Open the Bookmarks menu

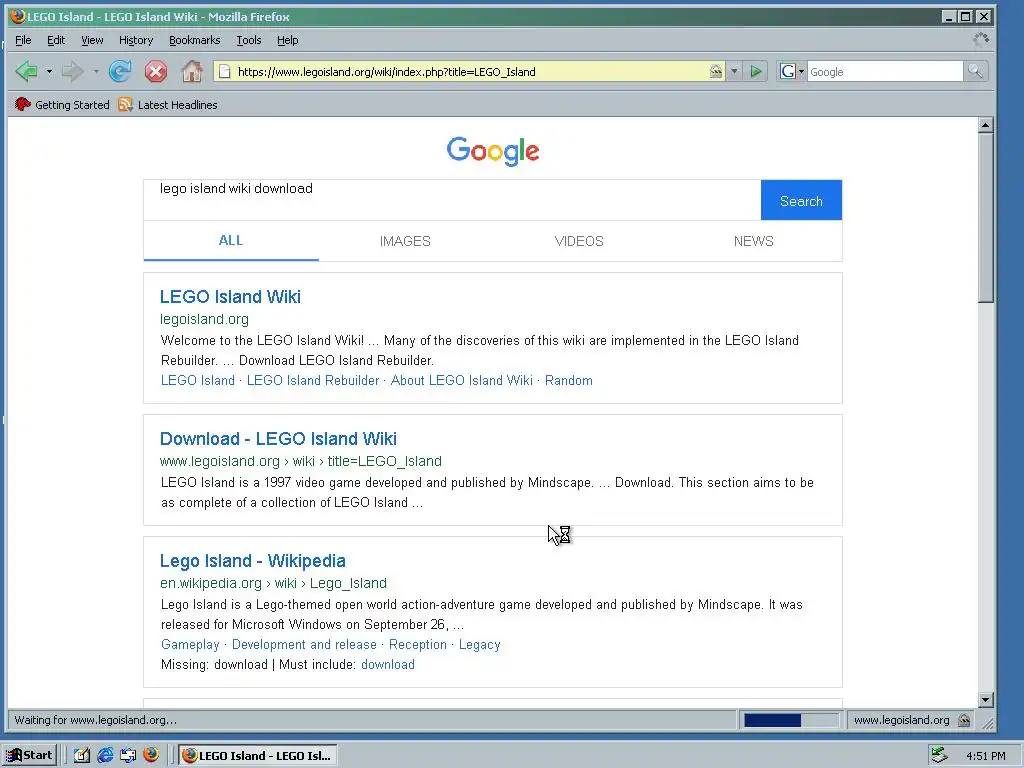click(x=195, y=40)
